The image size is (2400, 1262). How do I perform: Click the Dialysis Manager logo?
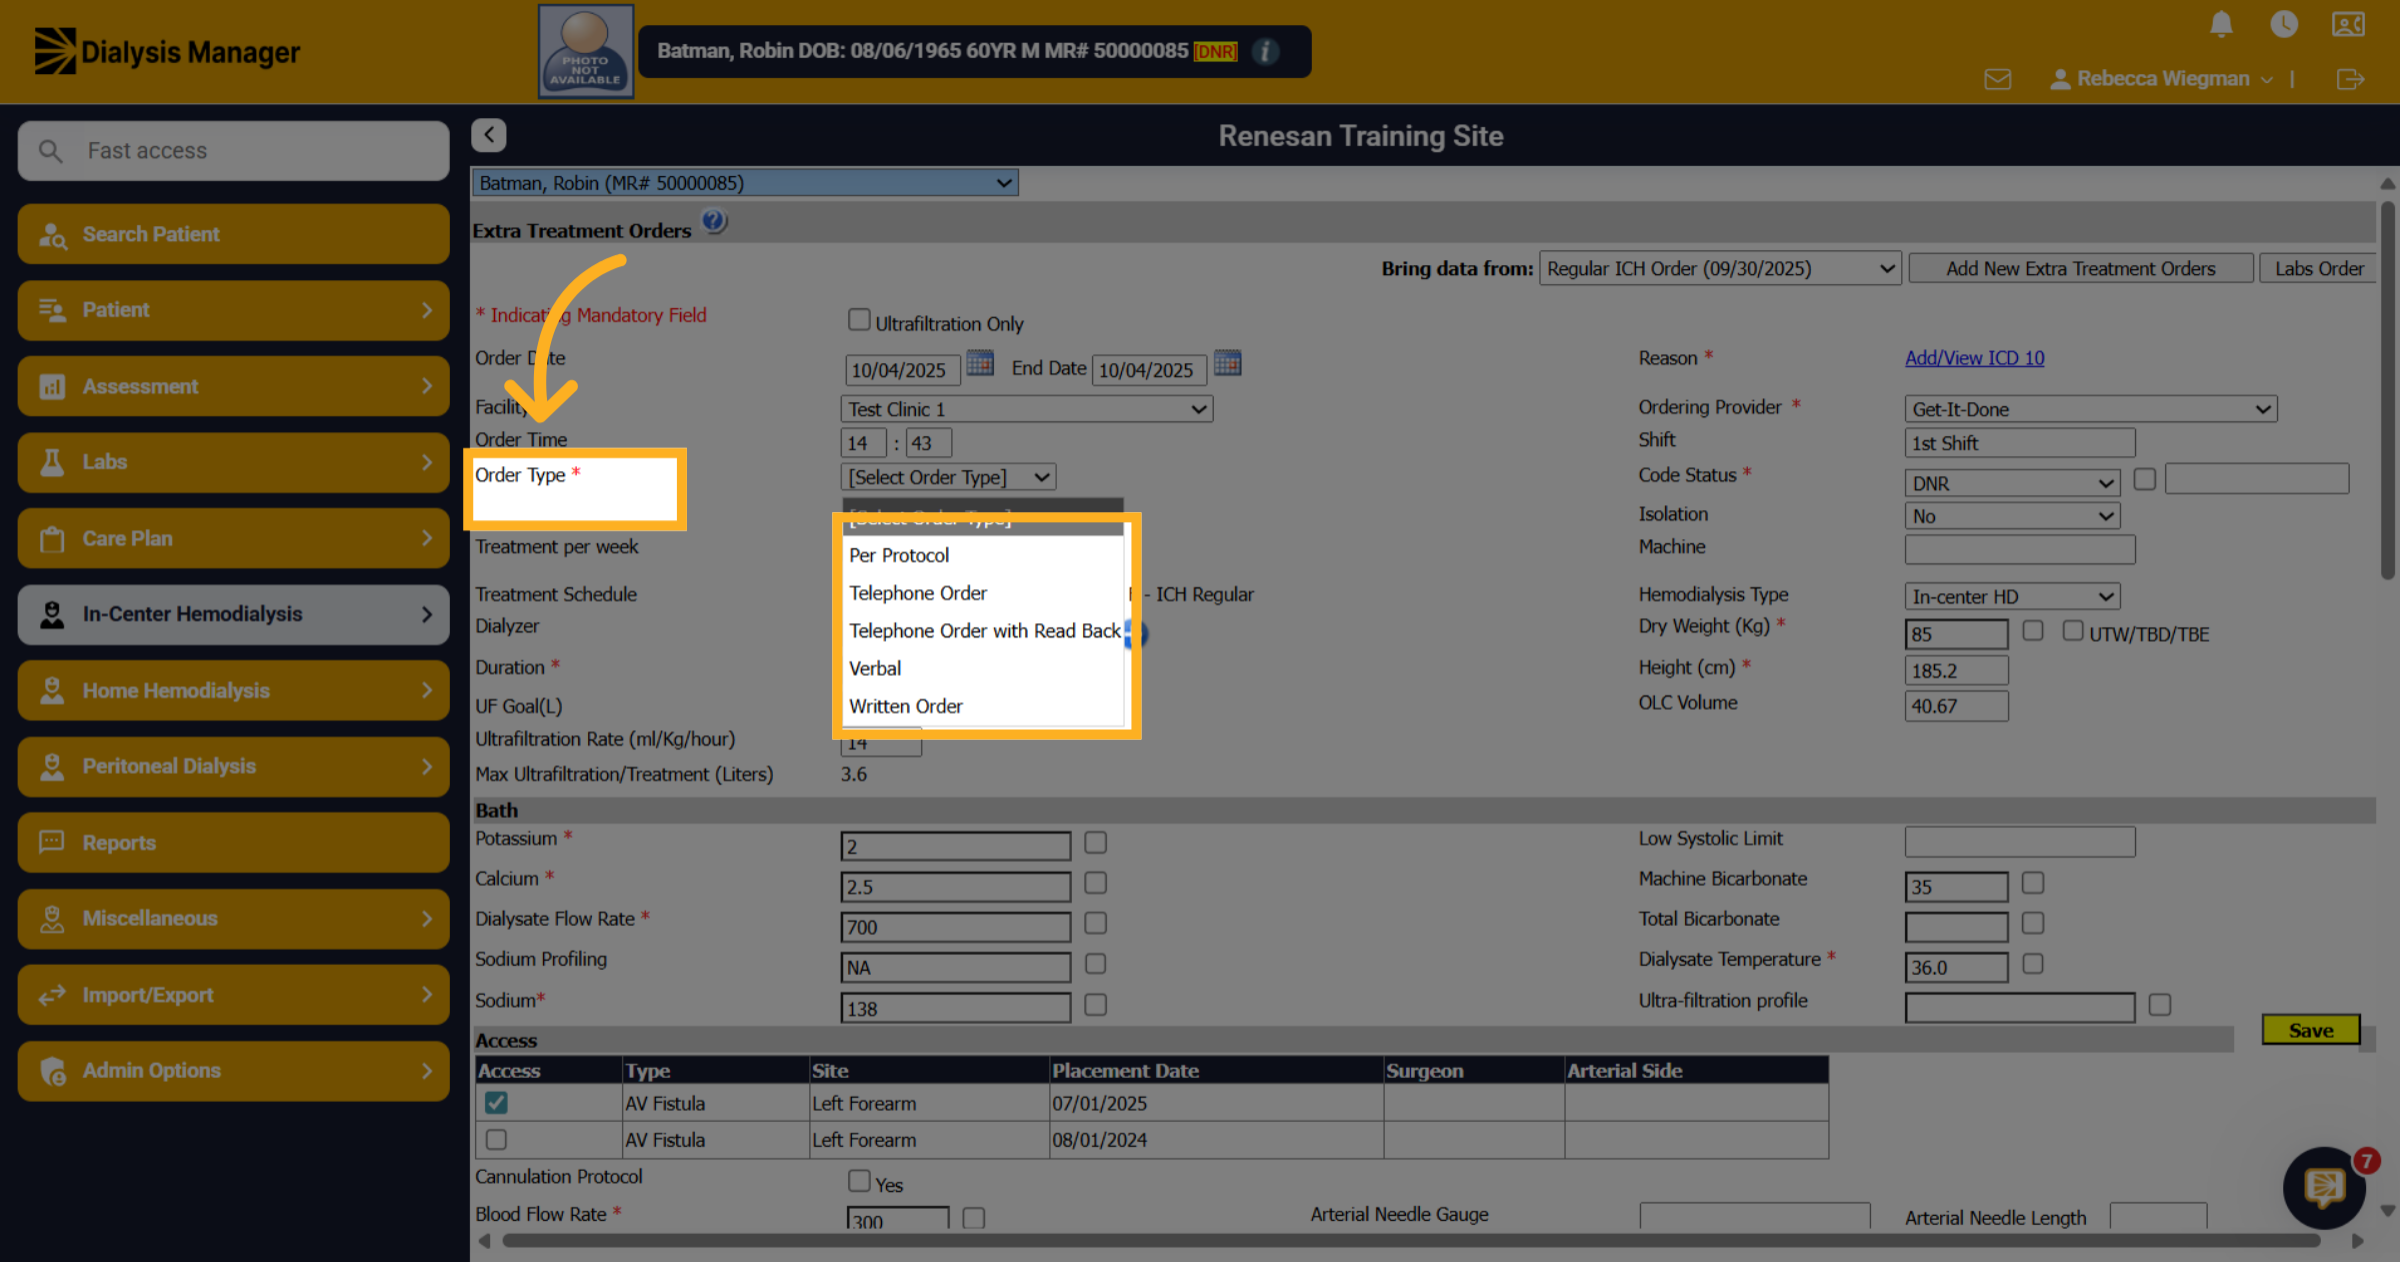click(x=167, y=51)
